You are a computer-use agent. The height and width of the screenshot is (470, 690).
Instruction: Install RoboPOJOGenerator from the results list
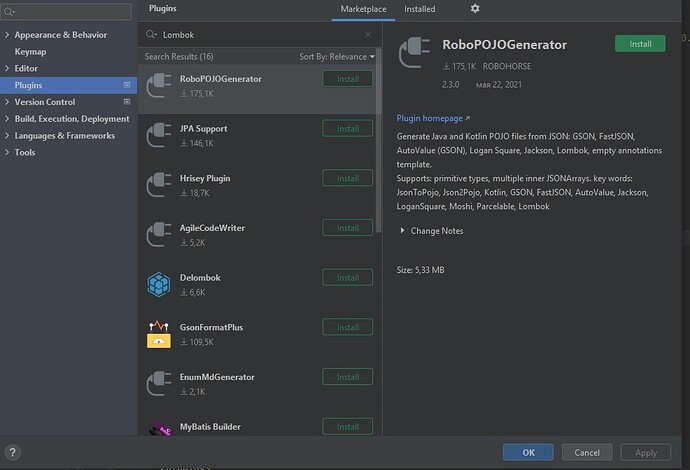click(x=348, y=79)
